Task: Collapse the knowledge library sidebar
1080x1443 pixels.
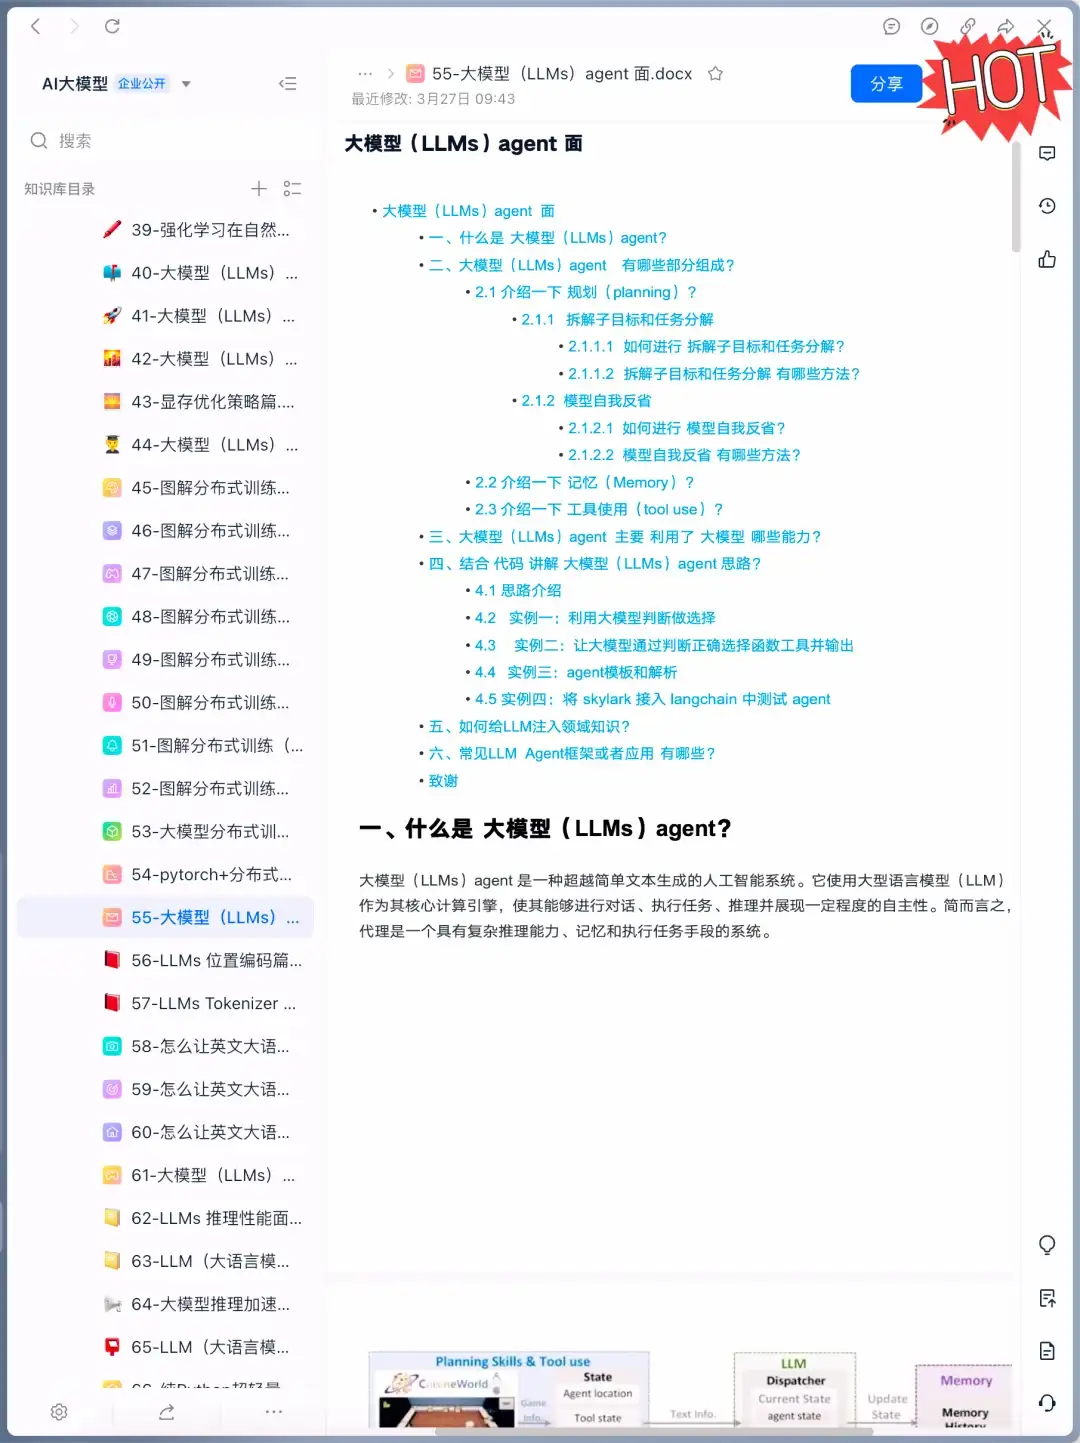Action: (x=288, y=84)
